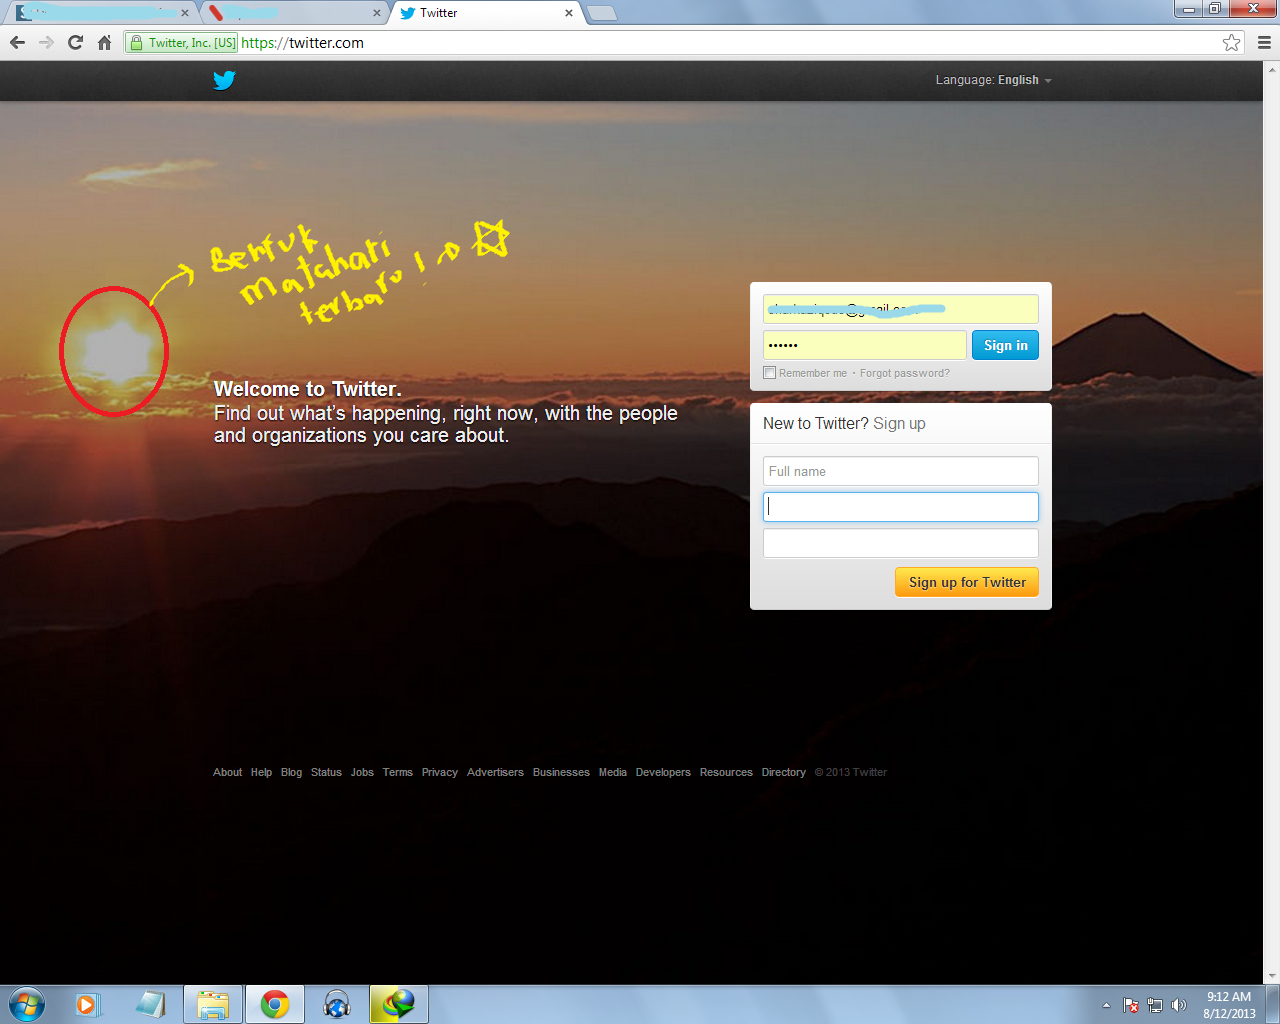Image resolution: width=1280 pixels, height=1024 pixels.
Task: Launch the media player taskbar icon
Action: point(87,1004)
